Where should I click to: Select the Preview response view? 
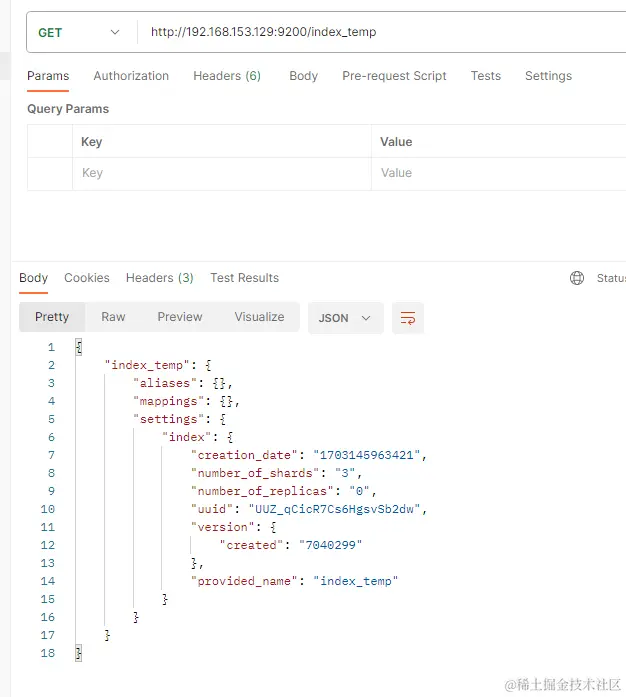coord(180,317)
